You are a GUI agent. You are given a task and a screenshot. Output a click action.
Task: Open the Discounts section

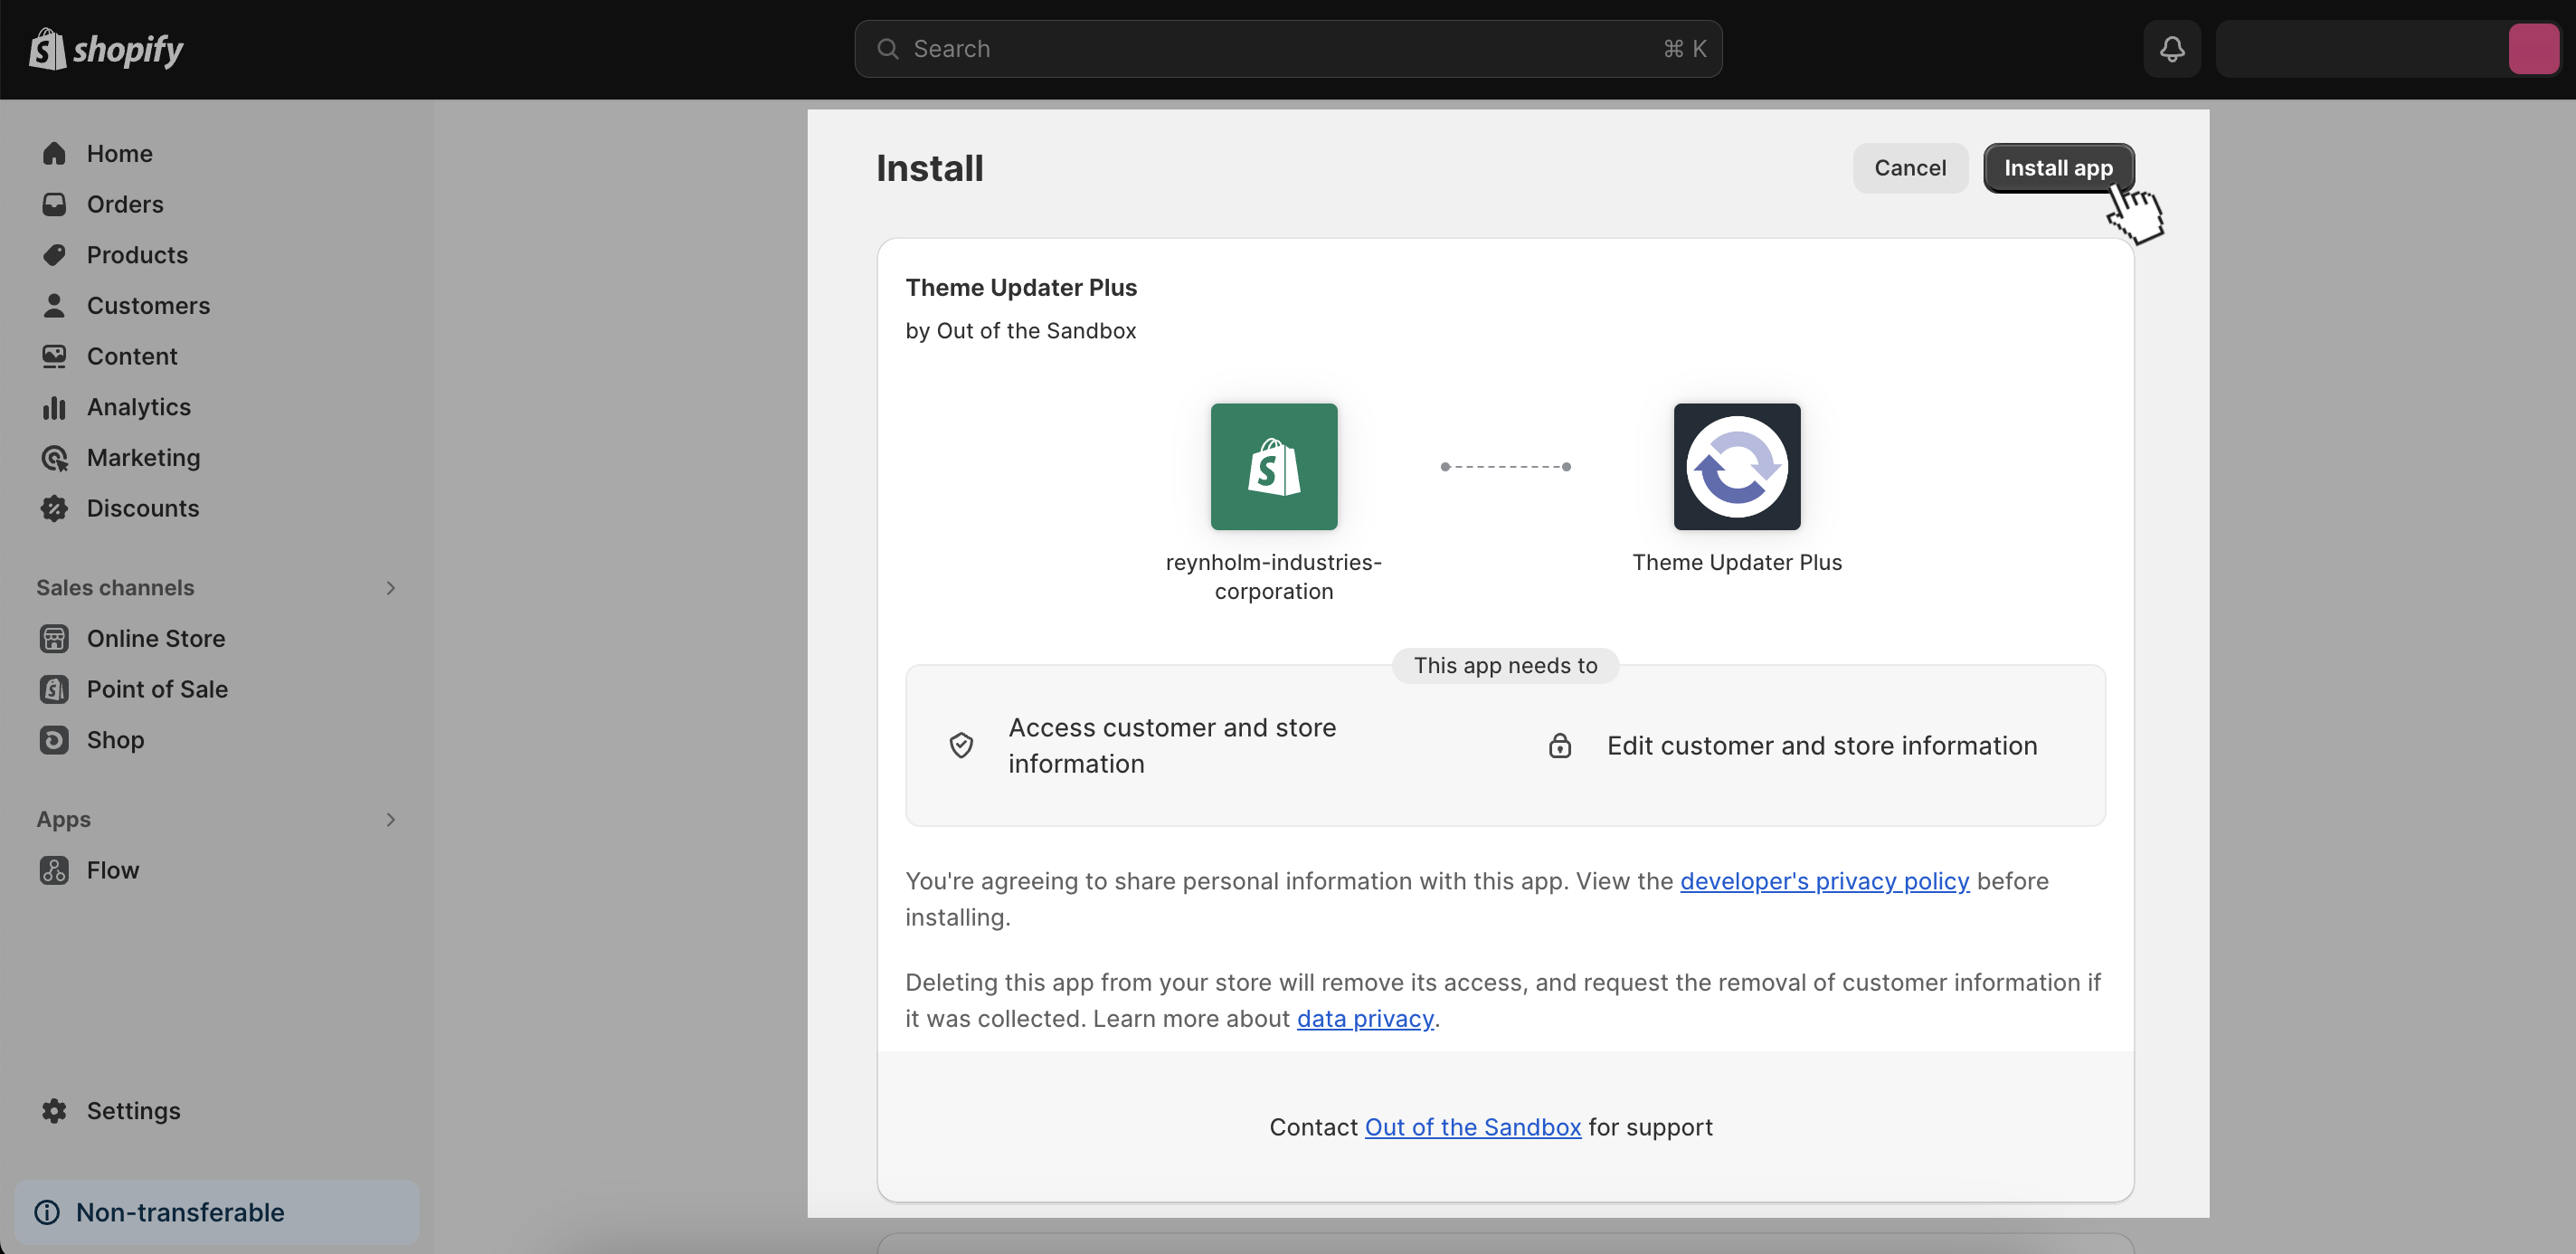click(x=144, y=508)
